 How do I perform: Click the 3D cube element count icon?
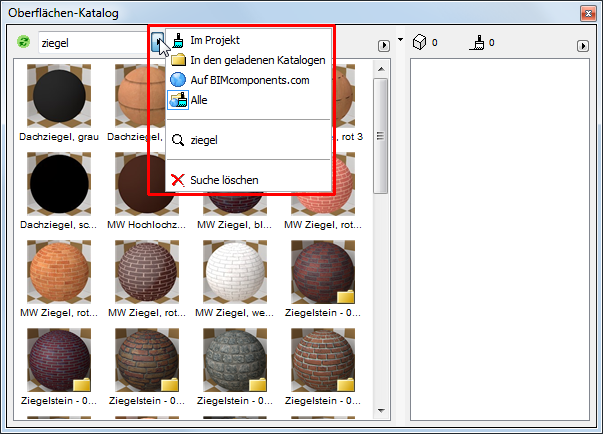(419, 42)
